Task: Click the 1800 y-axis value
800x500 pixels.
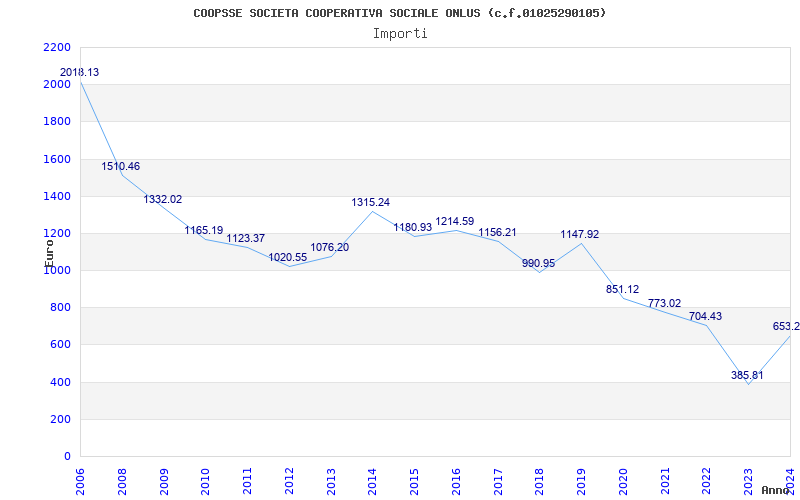Action: coord(57,122)
